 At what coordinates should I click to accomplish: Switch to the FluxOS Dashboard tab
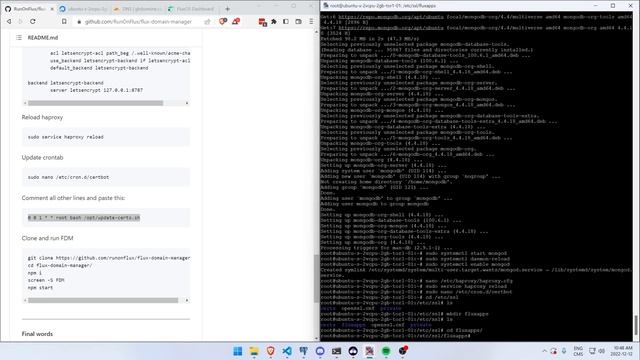191,9
